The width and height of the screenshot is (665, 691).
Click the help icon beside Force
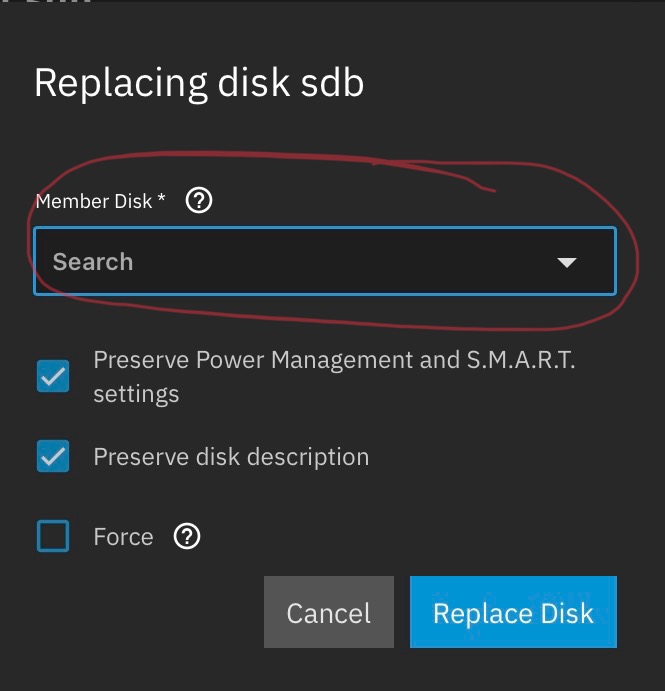pyautogui.click(x=187, y=537)
